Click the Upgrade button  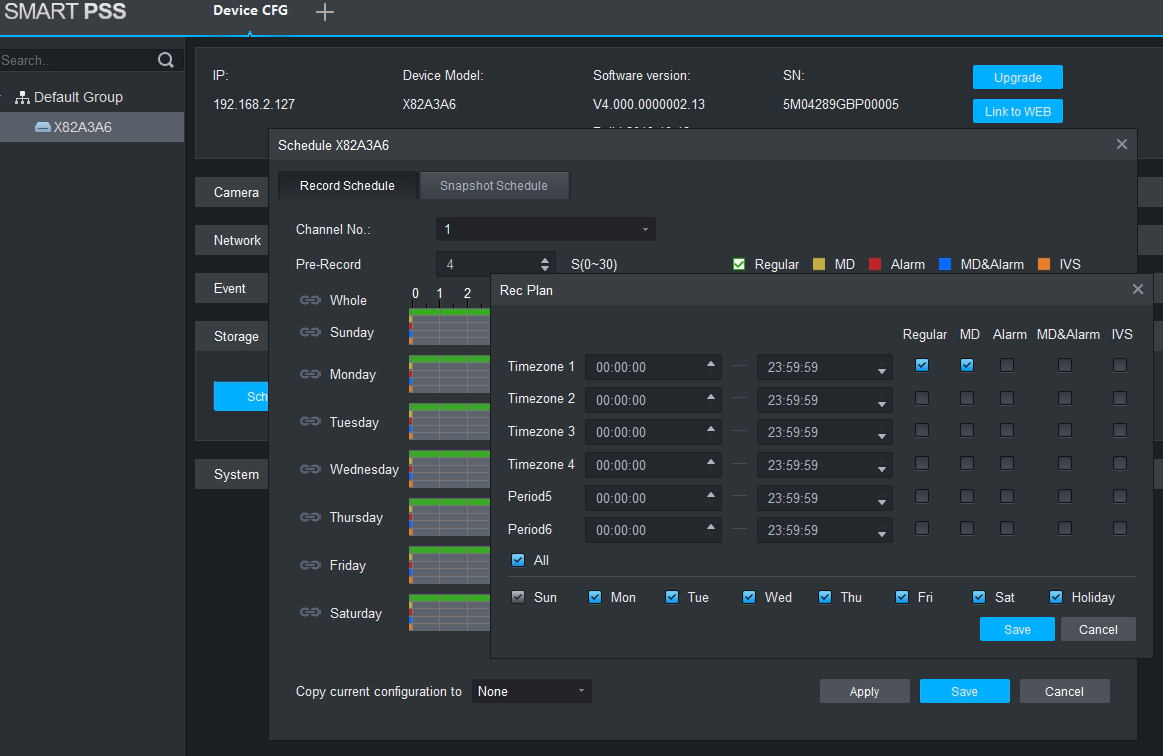point(1017,78)
